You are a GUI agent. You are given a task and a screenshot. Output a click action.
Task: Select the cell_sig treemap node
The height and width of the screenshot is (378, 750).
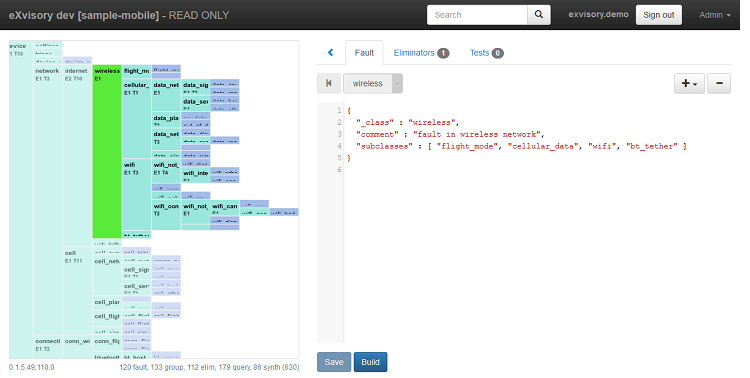(x=136, y=271)
